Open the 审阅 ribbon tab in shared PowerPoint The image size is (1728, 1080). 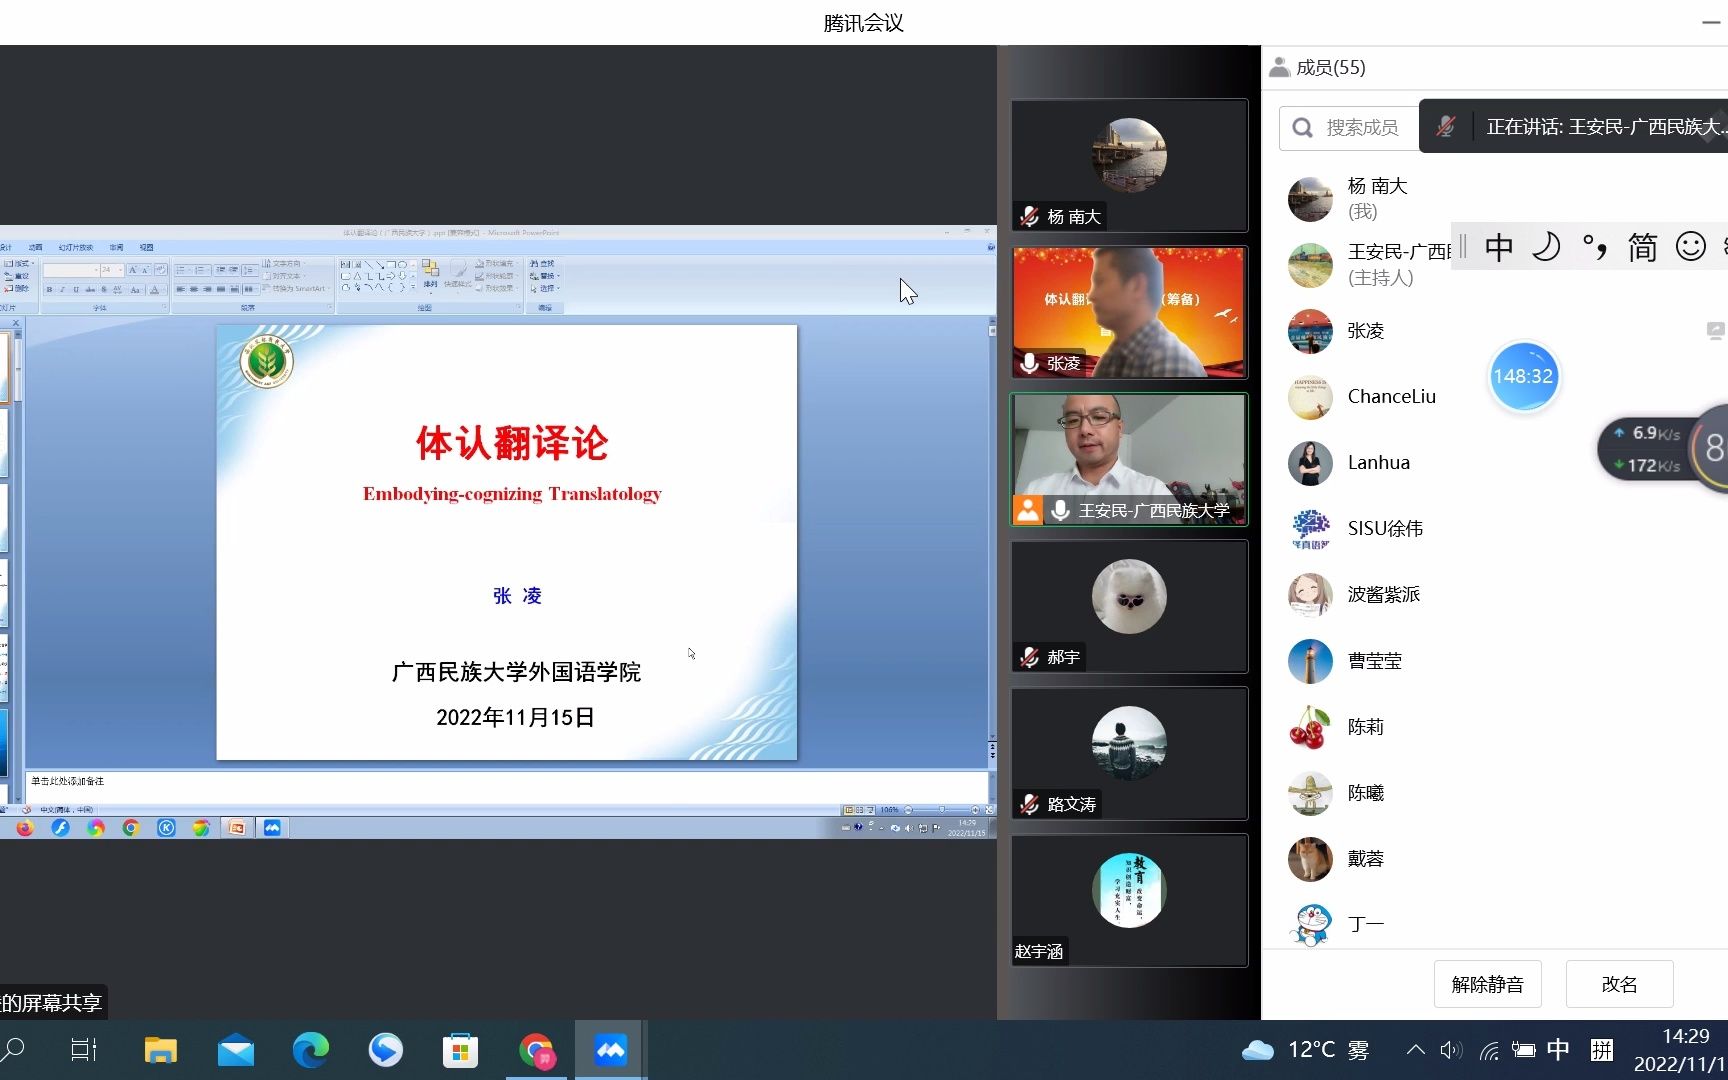(117, 247)
